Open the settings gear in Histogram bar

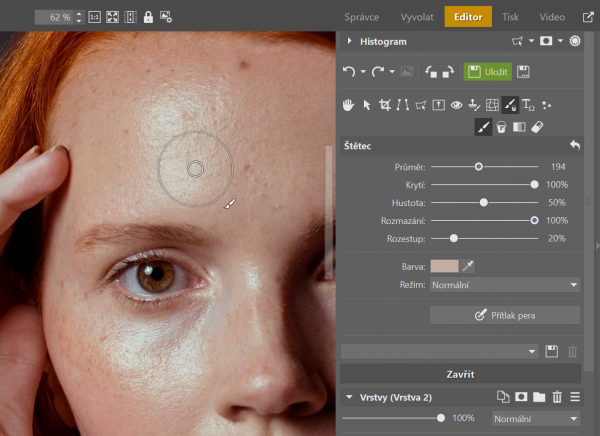(x=575, y=41)
